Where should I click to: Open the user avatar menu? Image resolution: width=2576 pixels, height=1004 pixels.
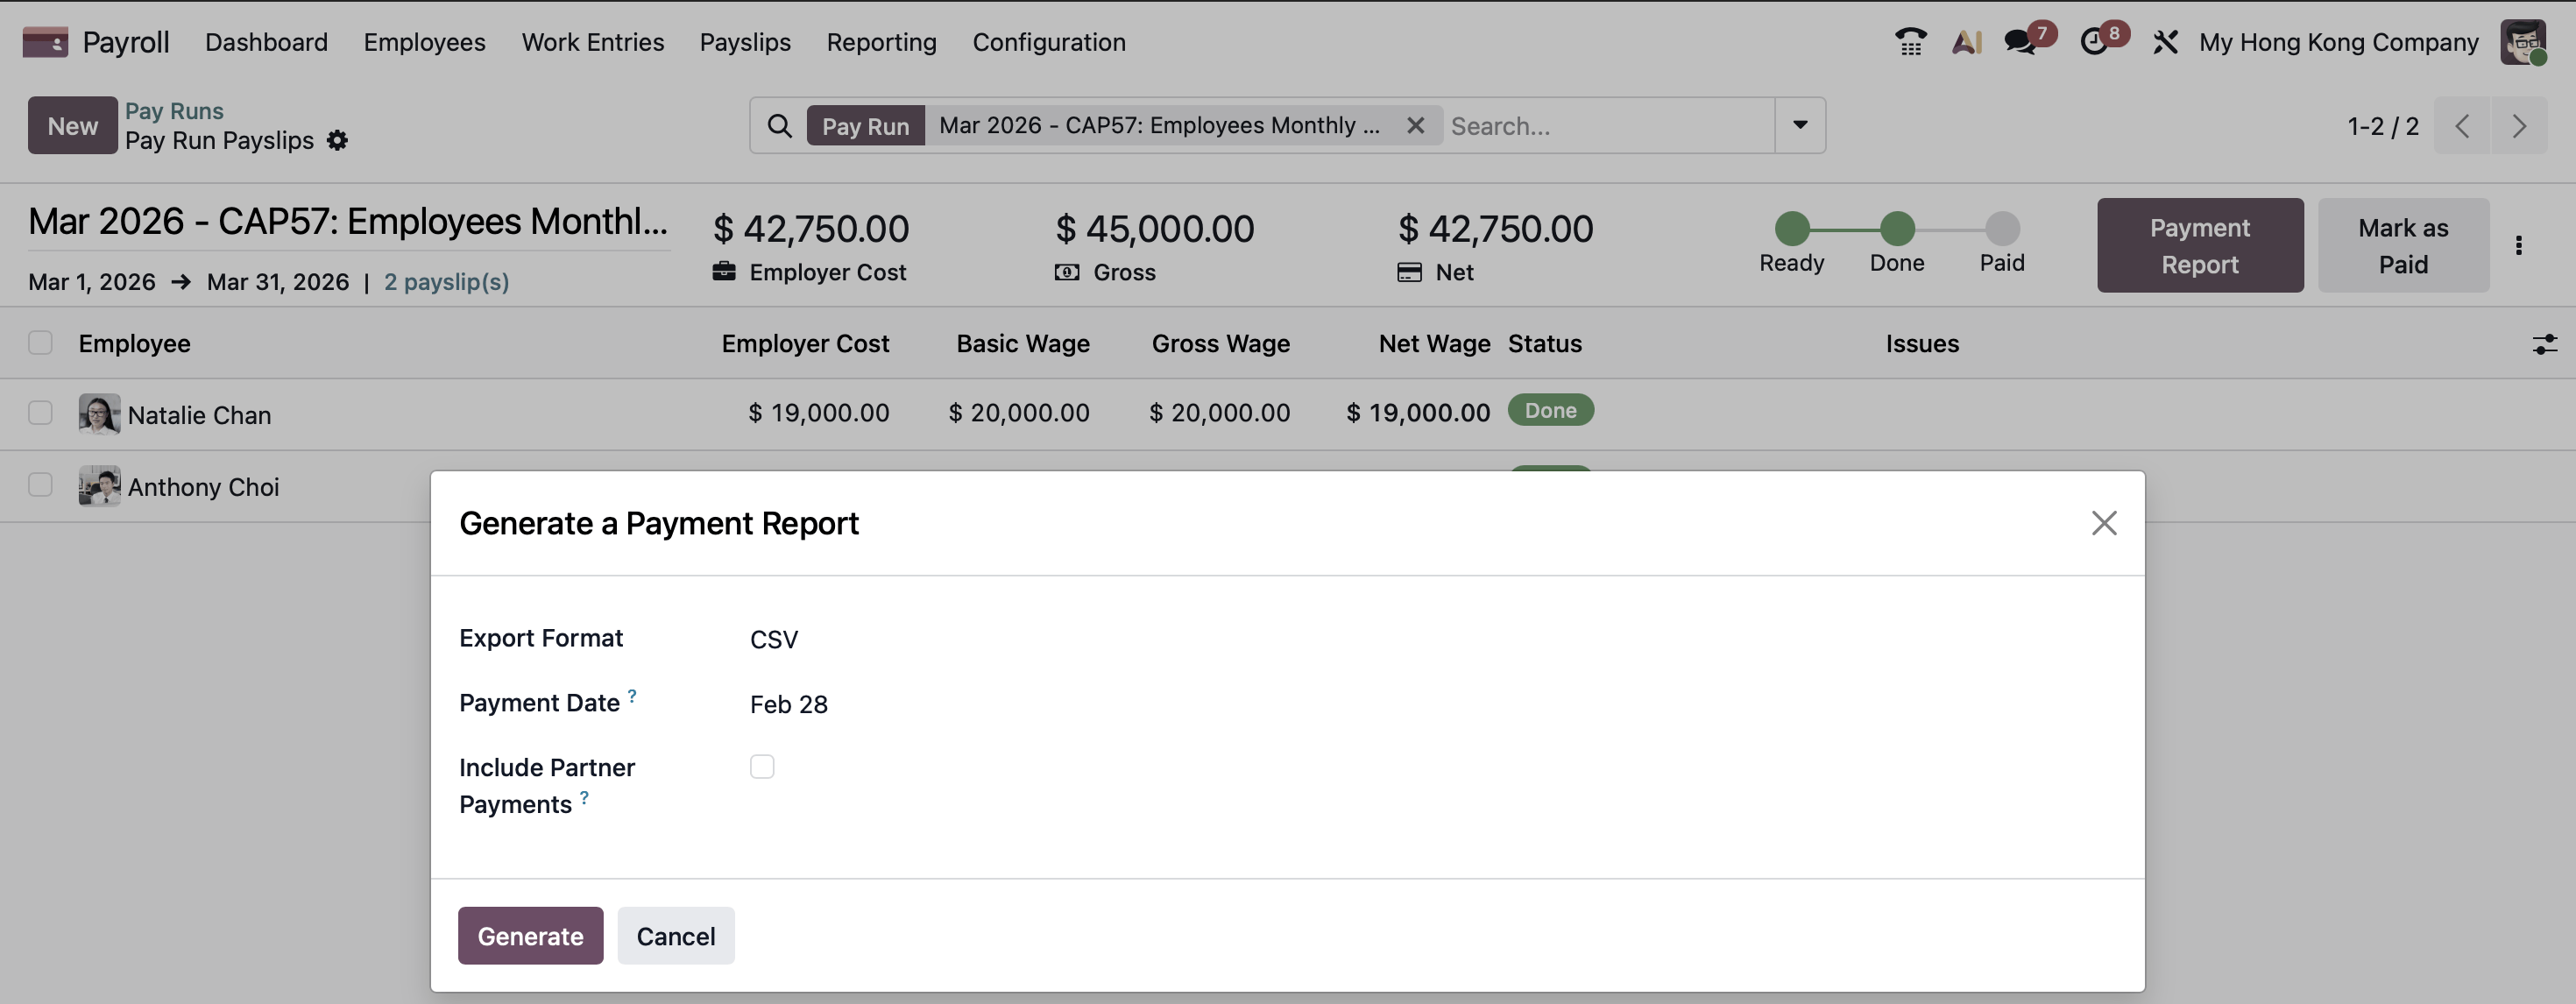(2523, 42)
